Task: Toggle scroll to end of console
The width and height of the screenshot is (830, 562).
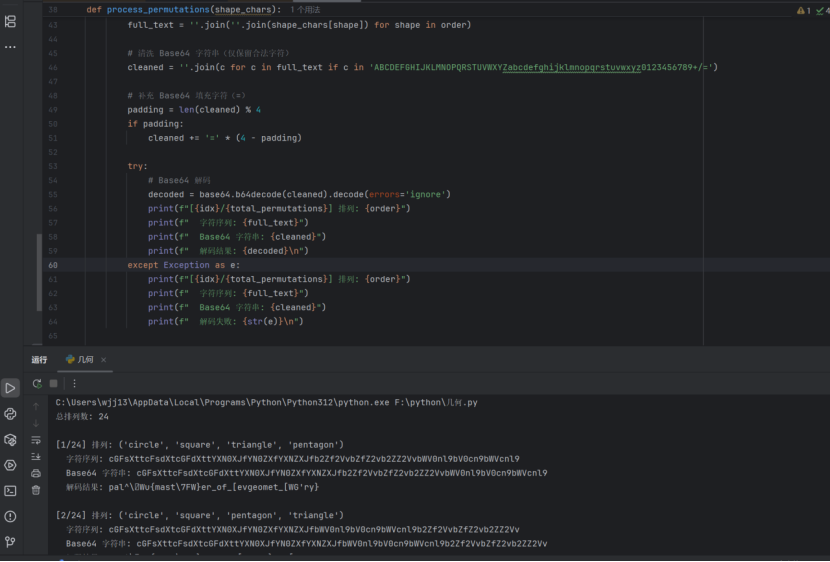Action: coord(35,457)
